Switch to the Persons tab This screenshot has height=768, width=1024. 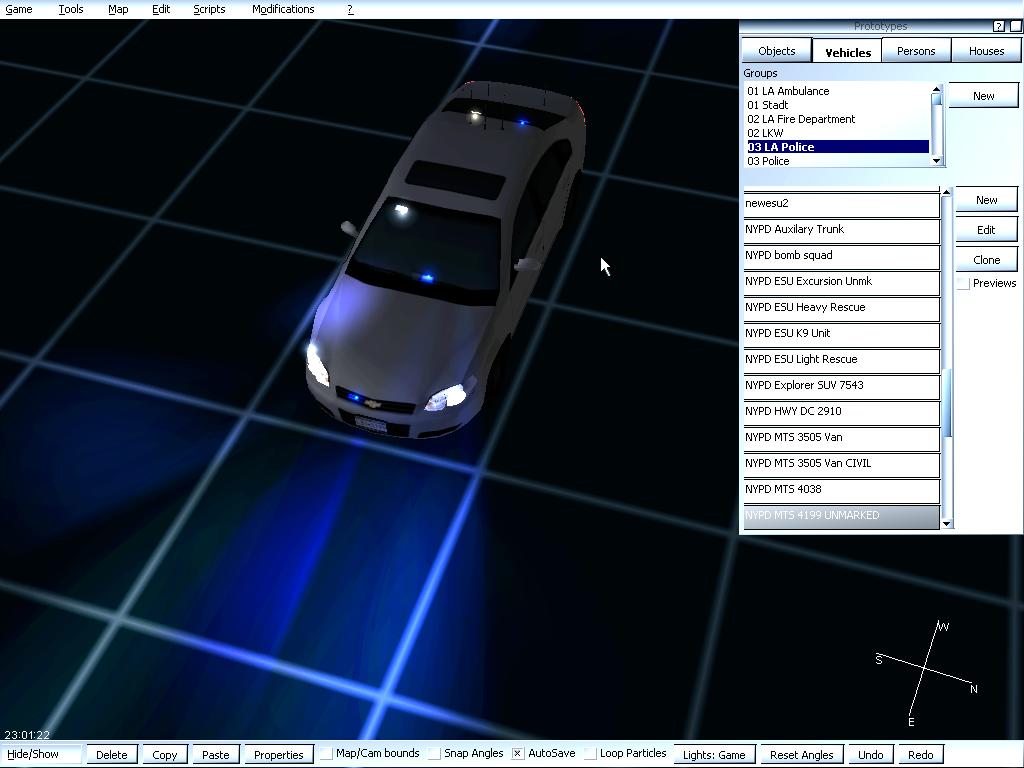click(916, 51)
